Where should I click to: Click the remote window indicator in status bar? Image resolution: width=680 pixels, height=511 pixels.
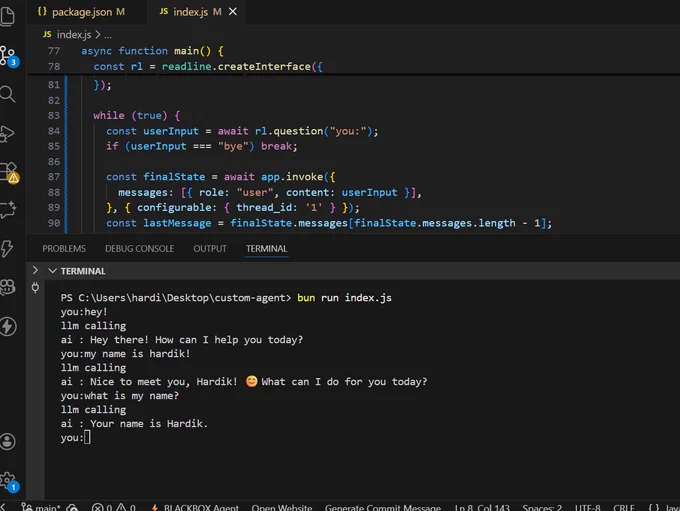tap(3, 507)
